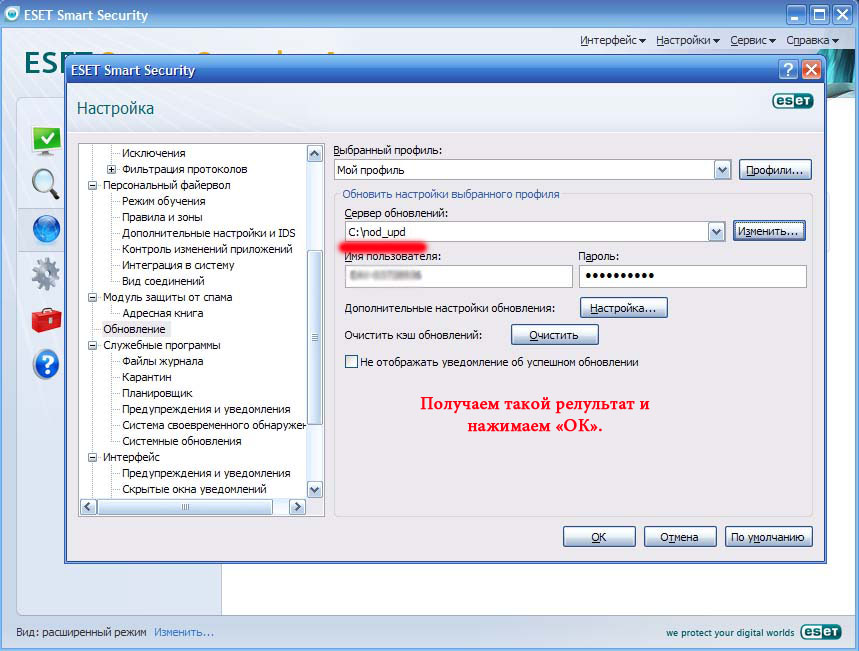Select 'Файлы журнала' tree item
The image size is (859, 651).
point(163,361)
